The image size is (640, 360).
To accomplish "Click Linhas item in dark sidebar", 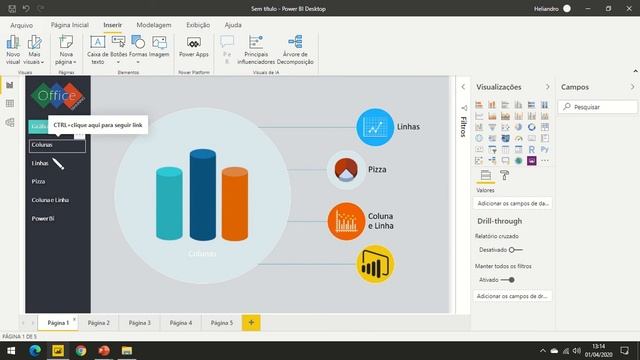I will (40, 163).
